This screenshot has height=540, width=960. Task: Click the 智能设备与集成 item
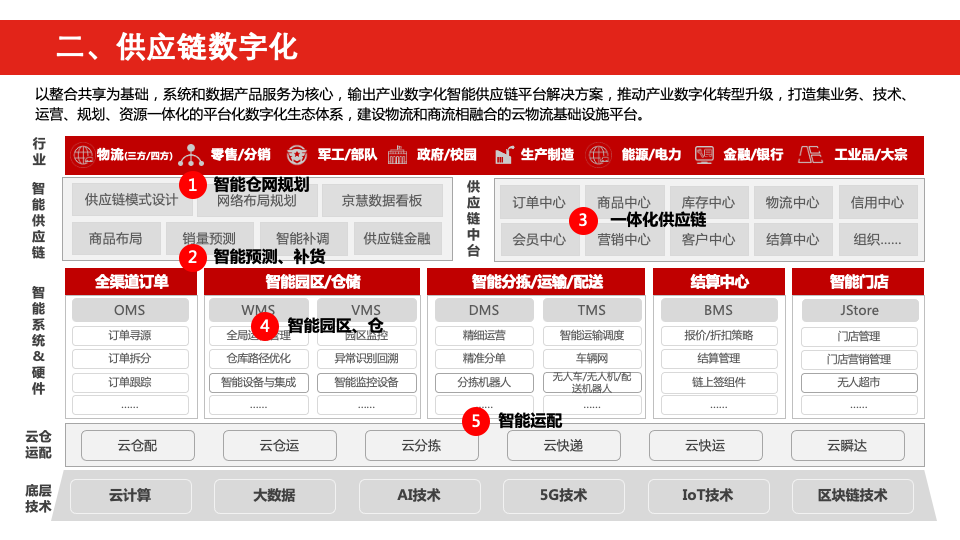(x=258, y=383)
